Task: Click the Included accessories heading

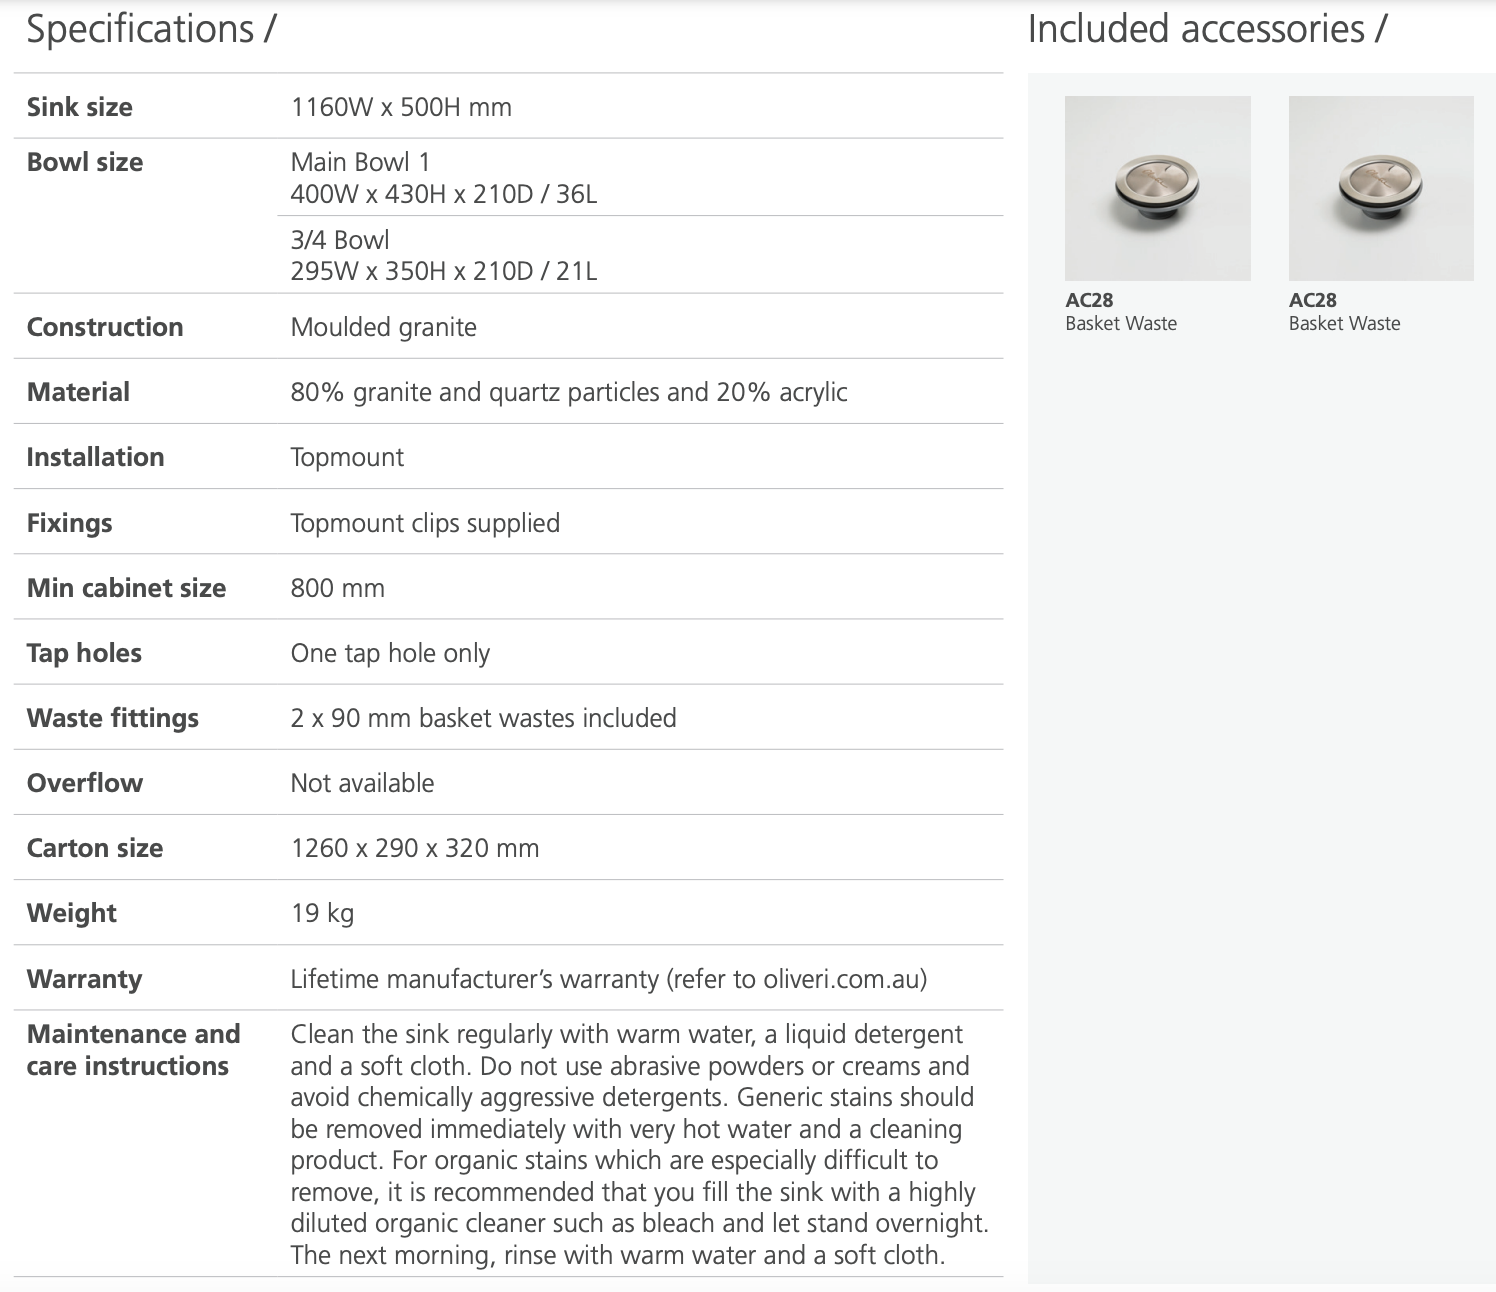Action: tap(1206, 29)
